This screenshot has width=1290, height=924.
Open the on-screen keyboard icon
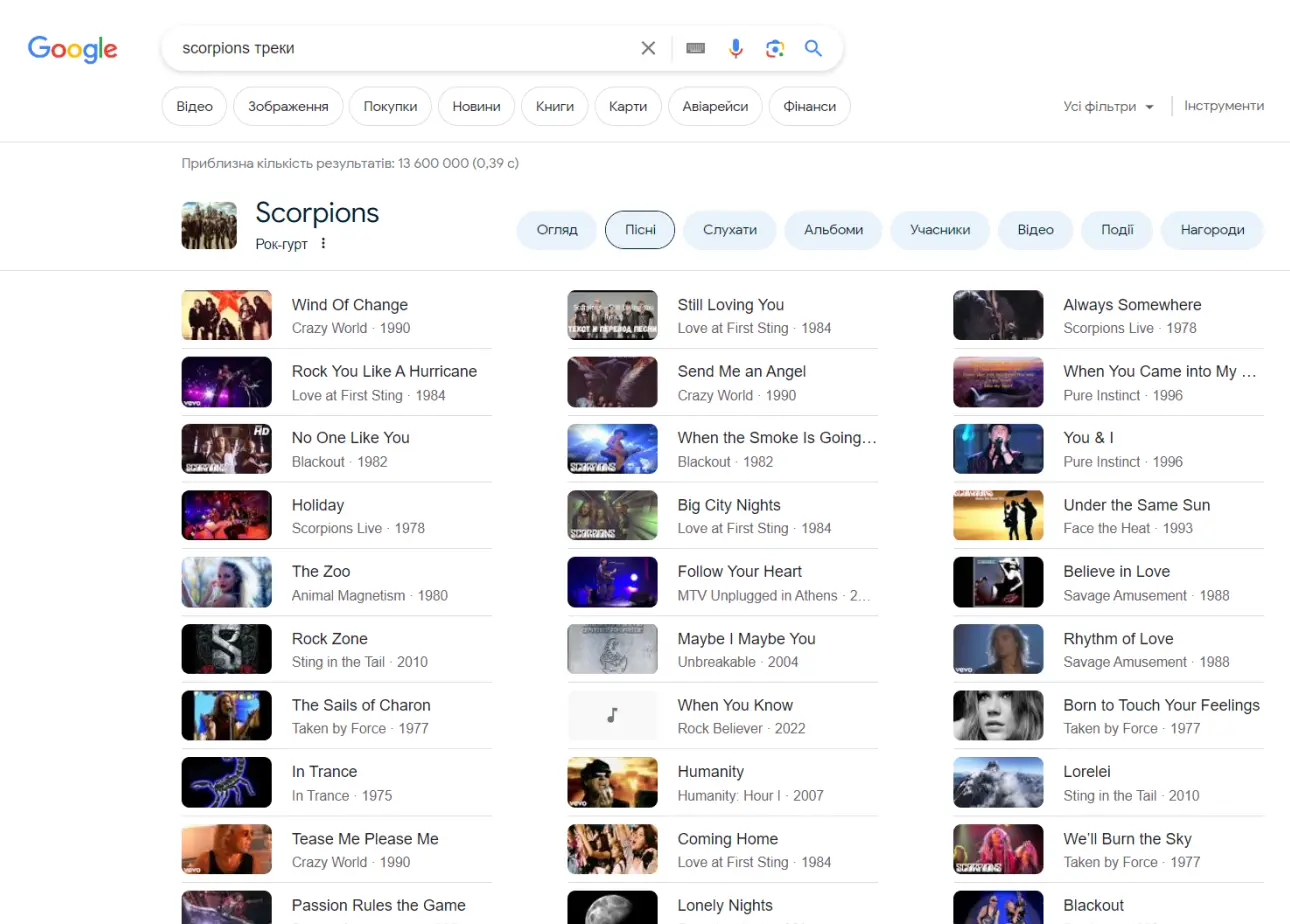[x=696, y=48]
